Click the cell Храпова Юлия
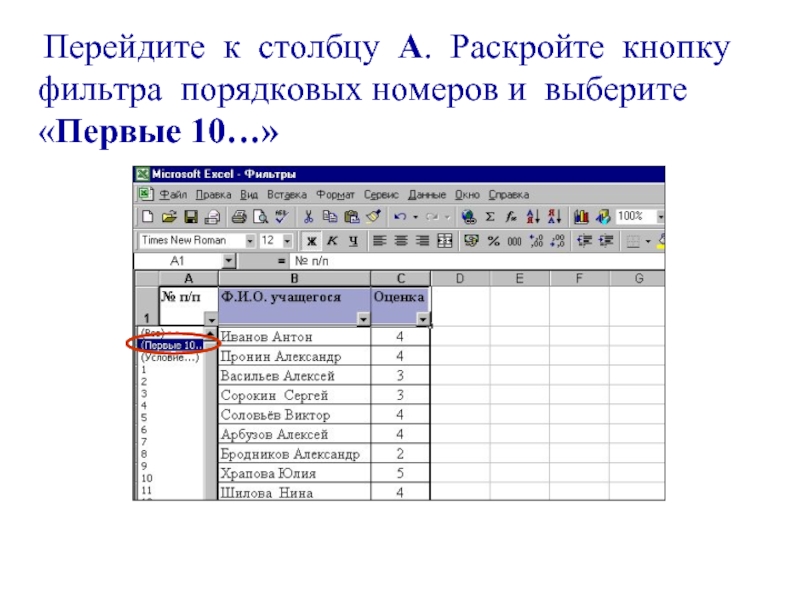The image size is (800, 600). (x=294, y=473)
